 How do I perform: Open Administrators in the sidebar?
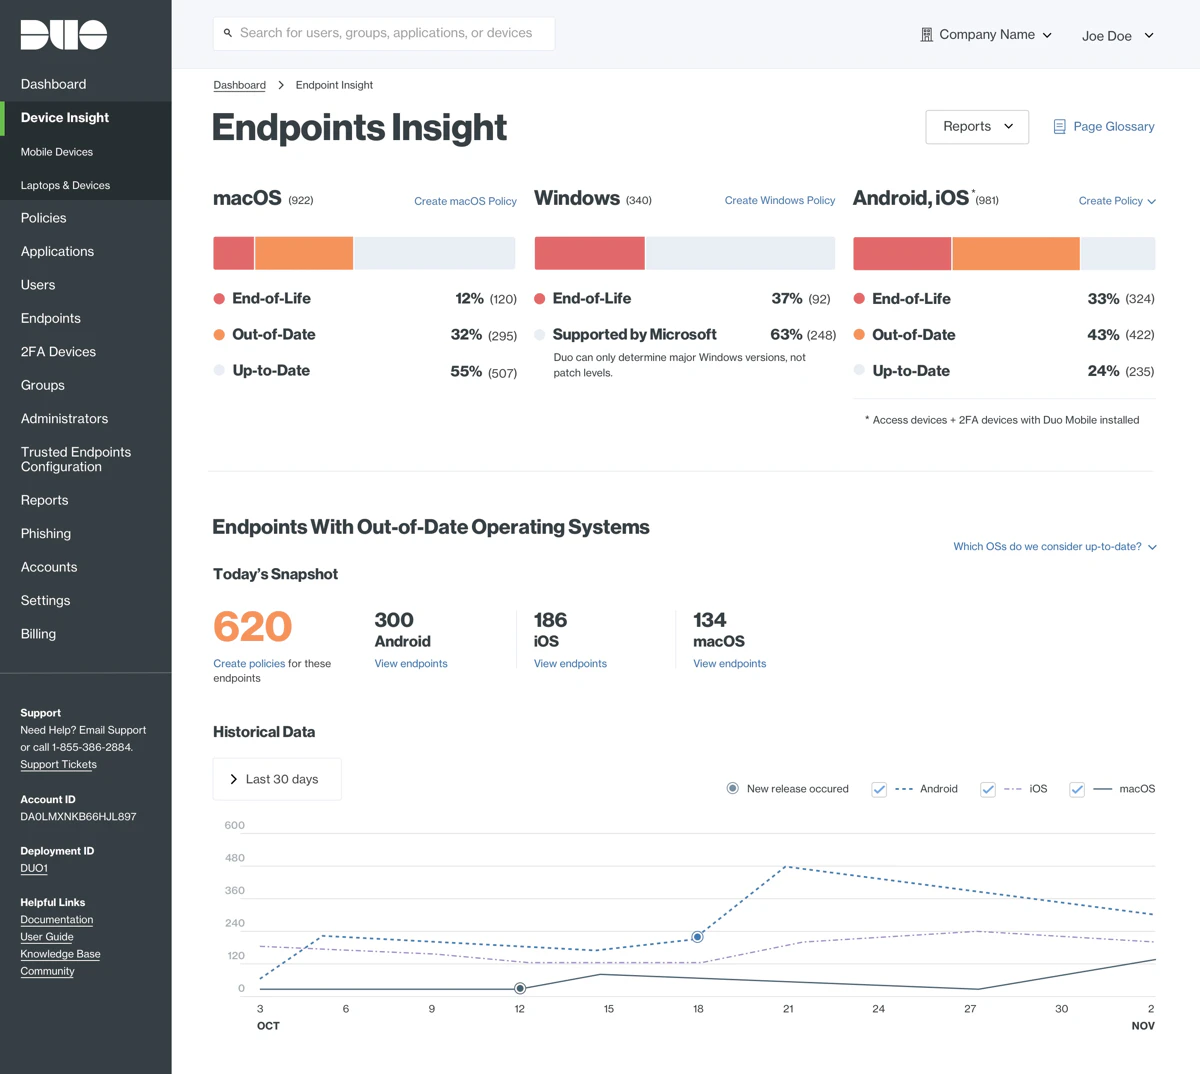click(x=64, y=419)
